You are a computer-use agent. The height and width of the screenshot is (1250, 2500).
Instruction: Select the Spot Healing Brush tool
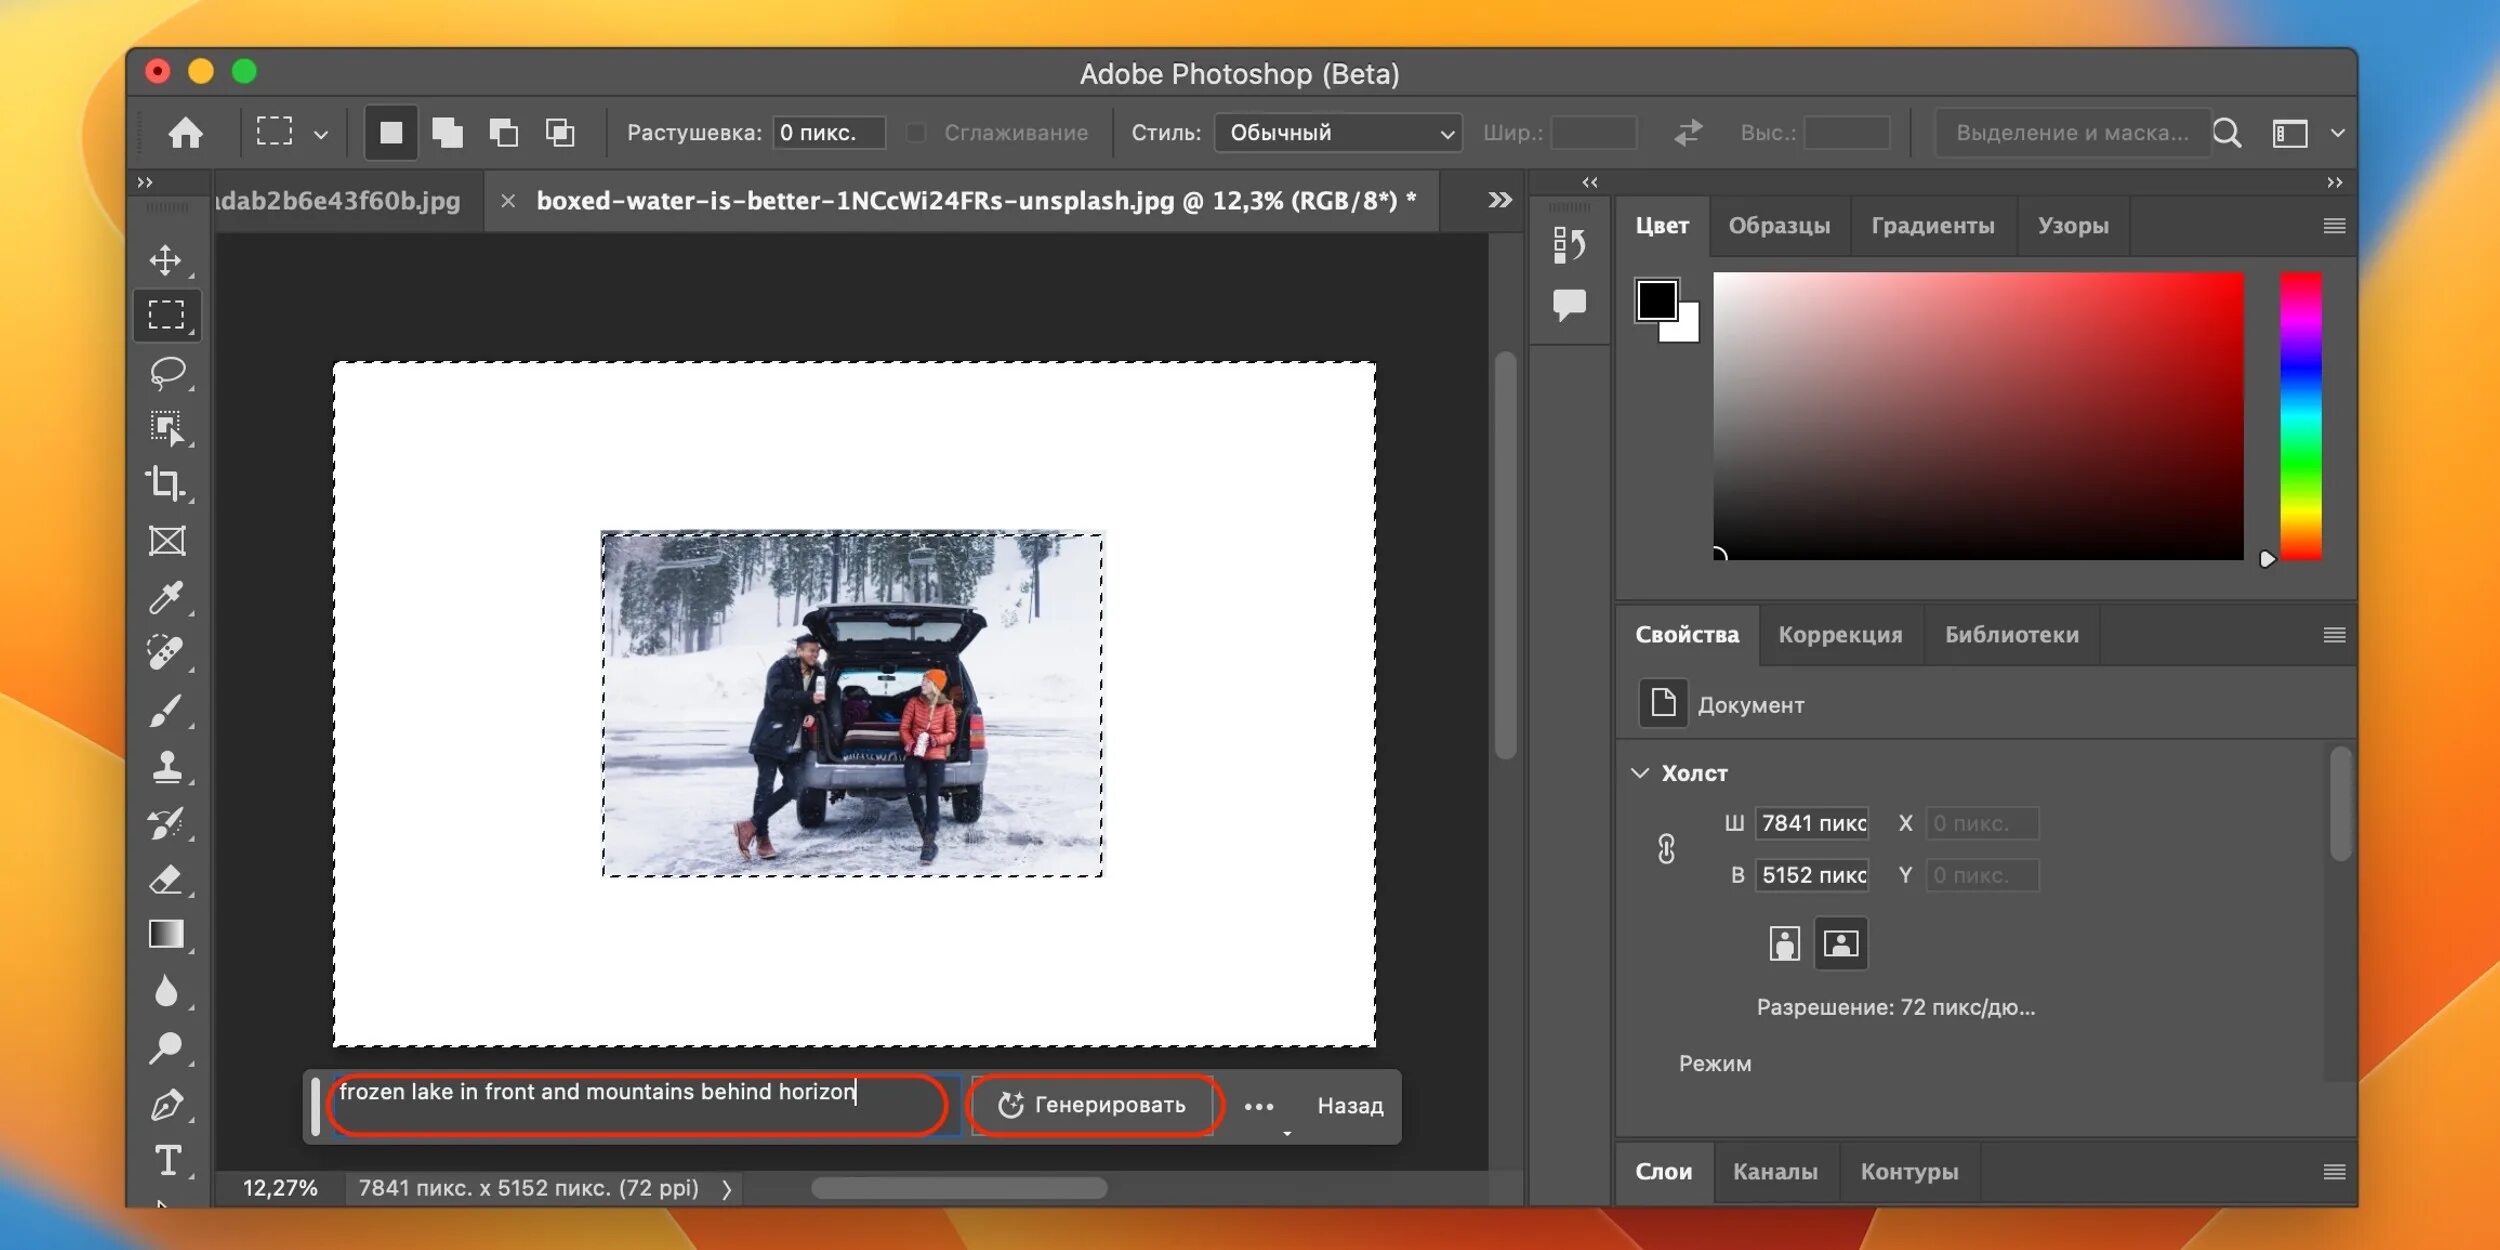point(166,653)
